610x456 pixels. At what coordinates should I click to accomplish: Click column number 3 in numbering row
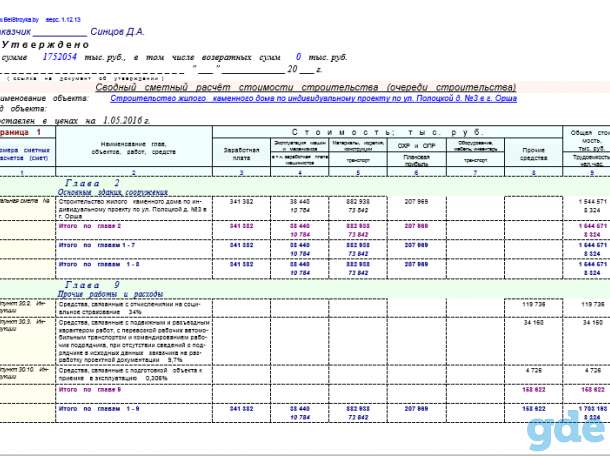[x=241, y=173]
